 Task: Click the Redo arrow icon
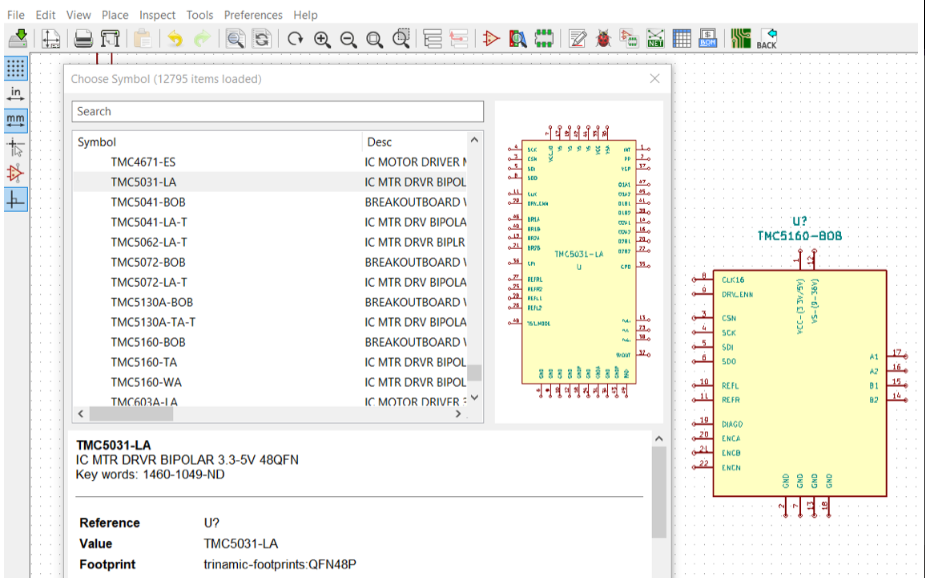pyautogui.click(x=202, y=39)
